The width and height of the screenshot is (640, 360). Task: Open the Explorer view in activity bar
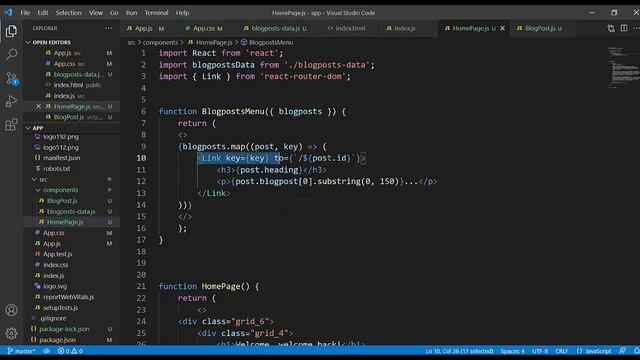coord(11,31)
